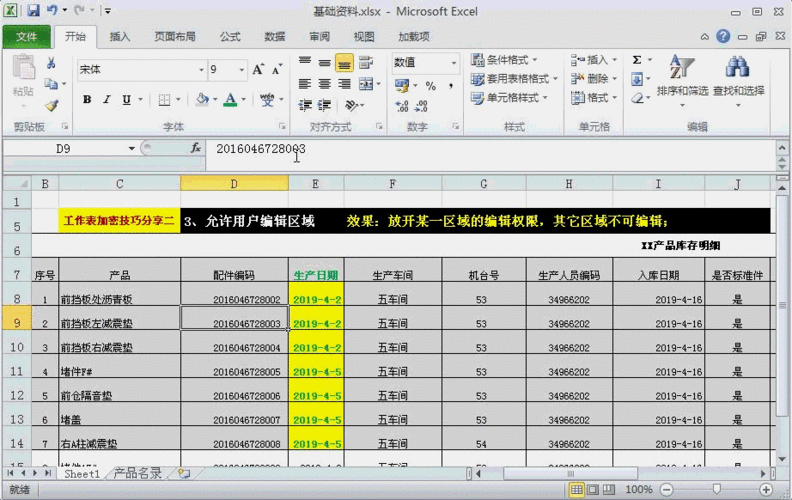Viewport: 792px width, 500px height.
Task: Click the fx insert function icon
Action: [x=195, y=148]
